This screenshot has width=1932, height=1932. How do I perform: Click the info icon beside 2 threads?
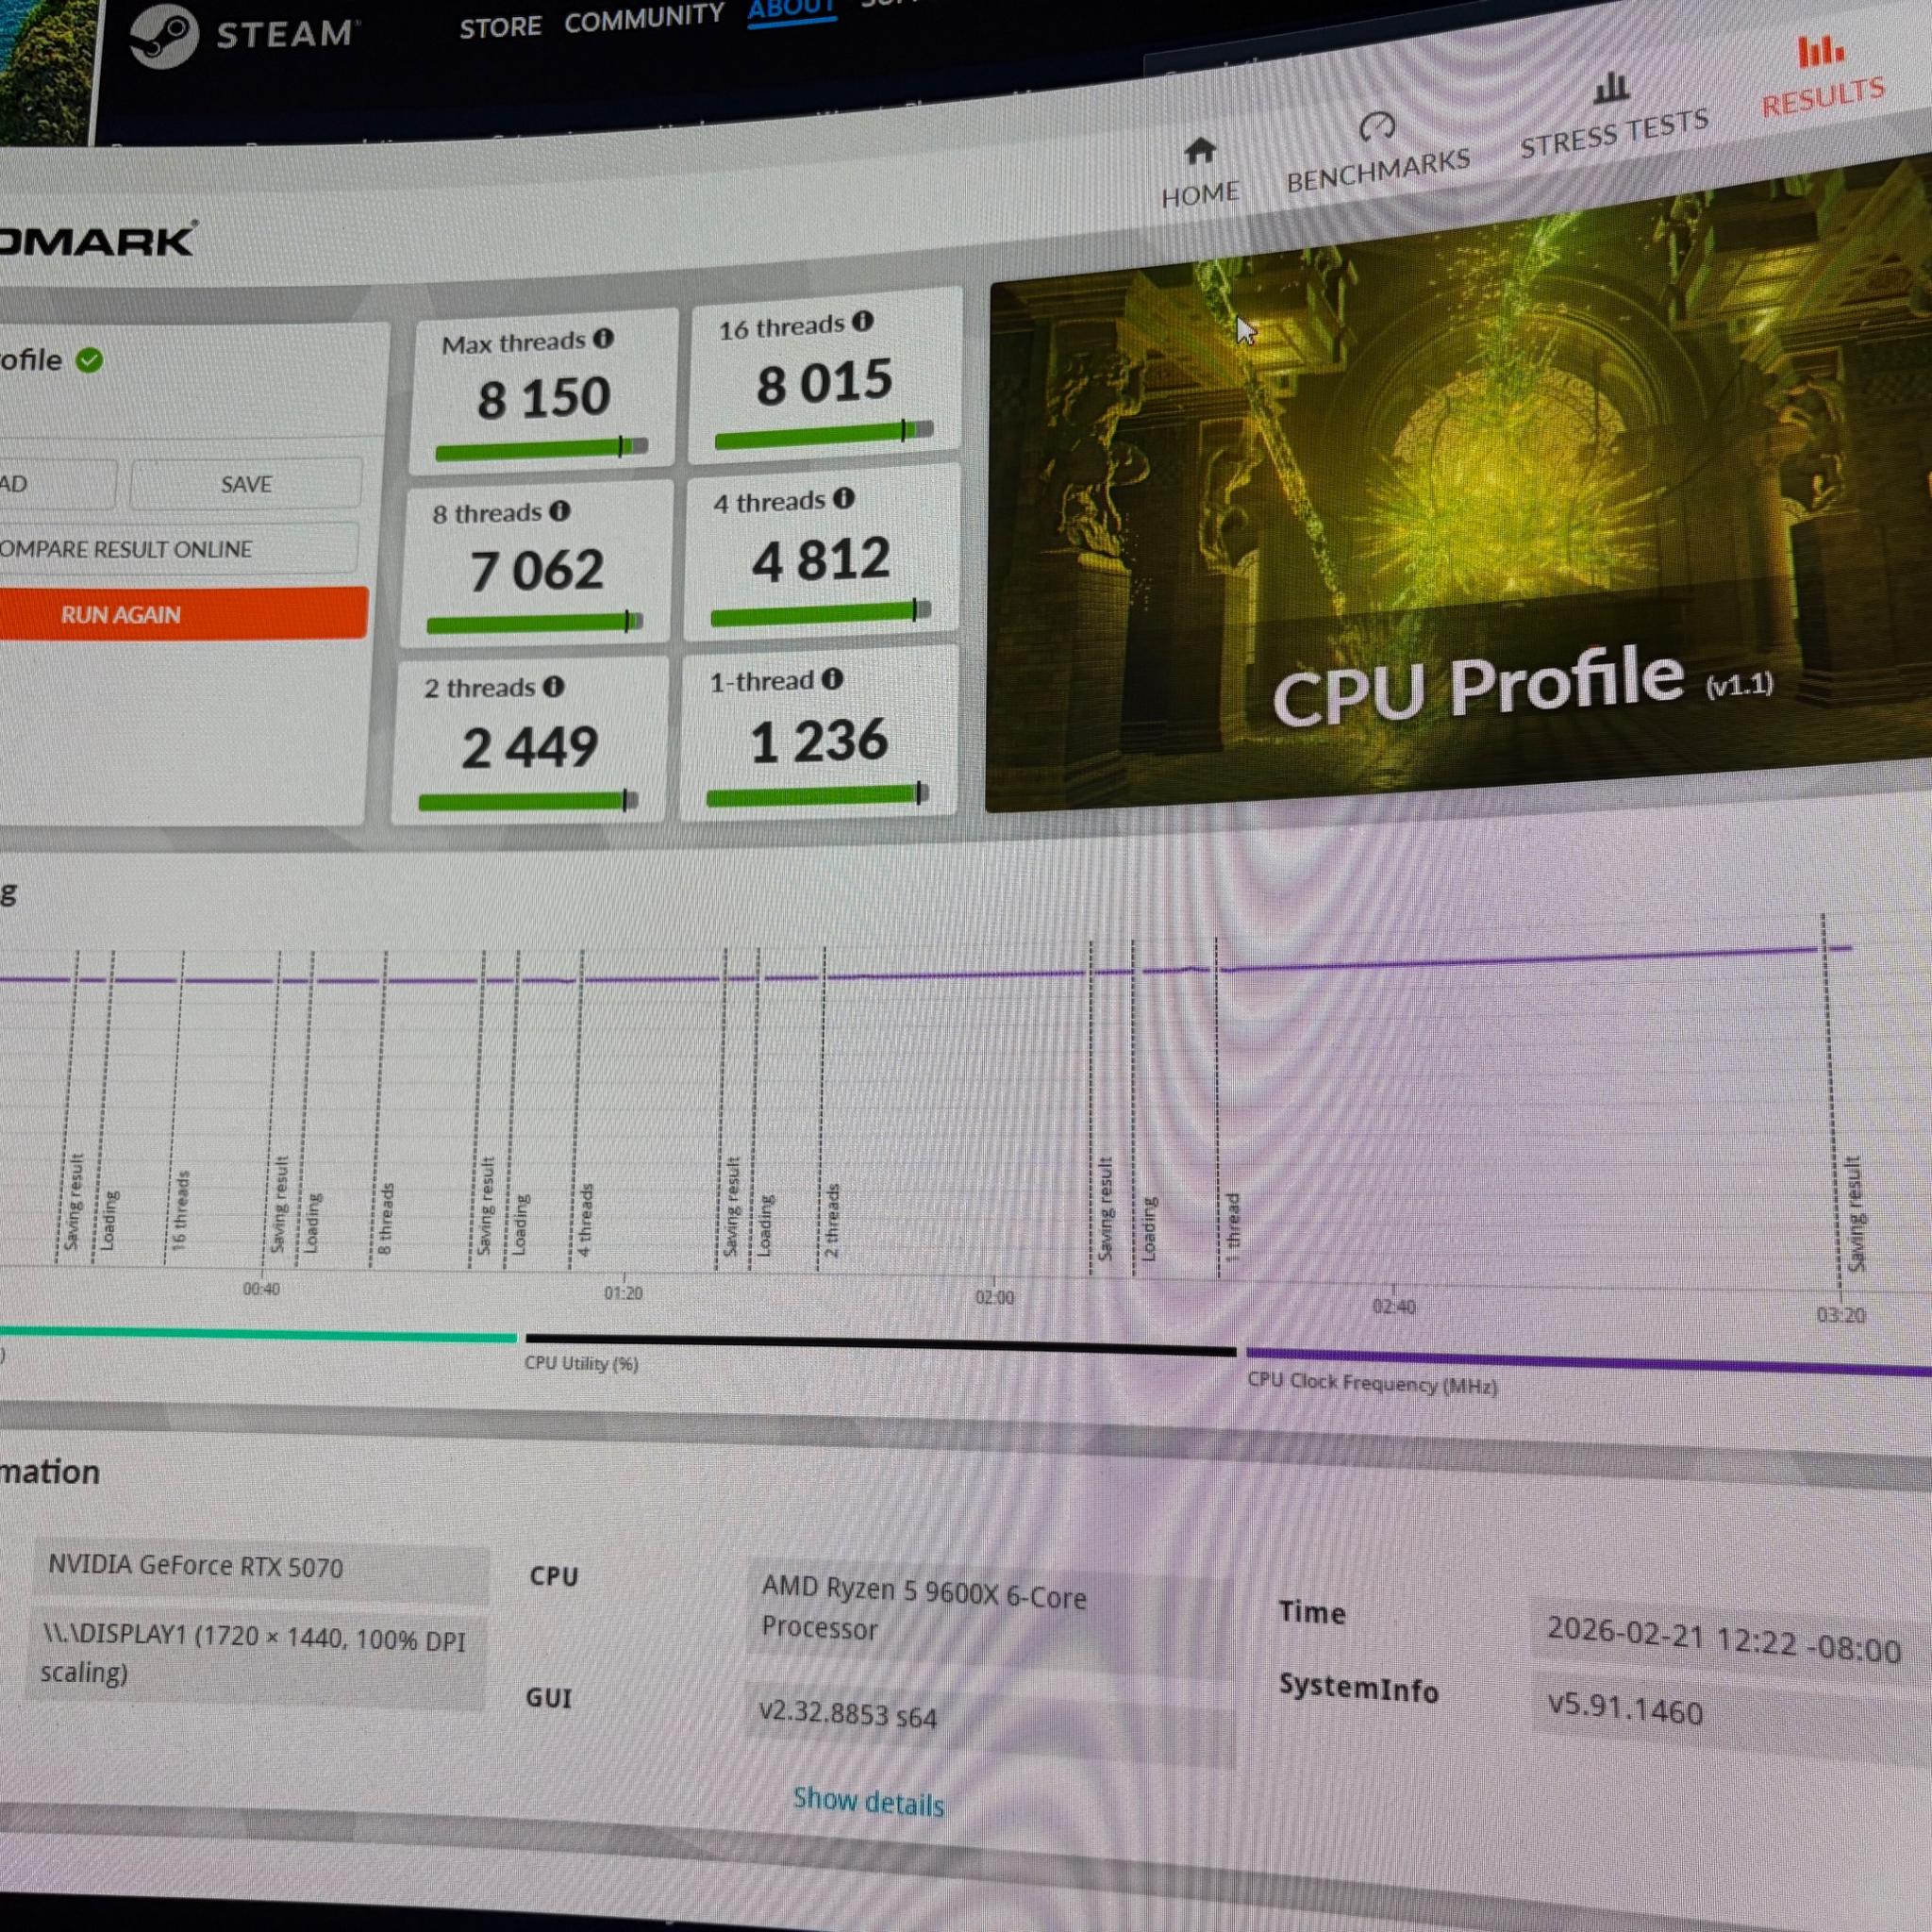pyautogui.click(x=554, y=686)
